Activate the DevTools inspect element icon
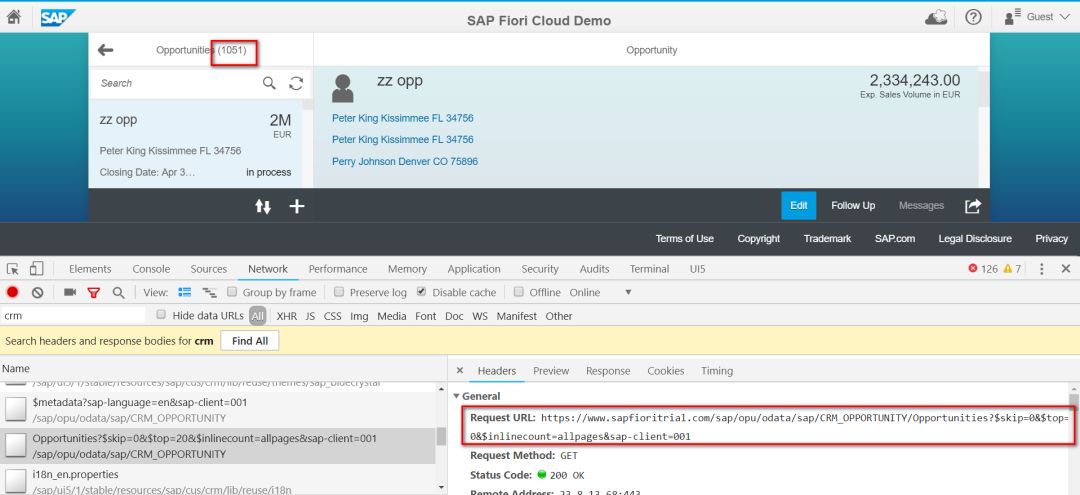The width and height of the screenshot is (1080, 495). [13, 268]
